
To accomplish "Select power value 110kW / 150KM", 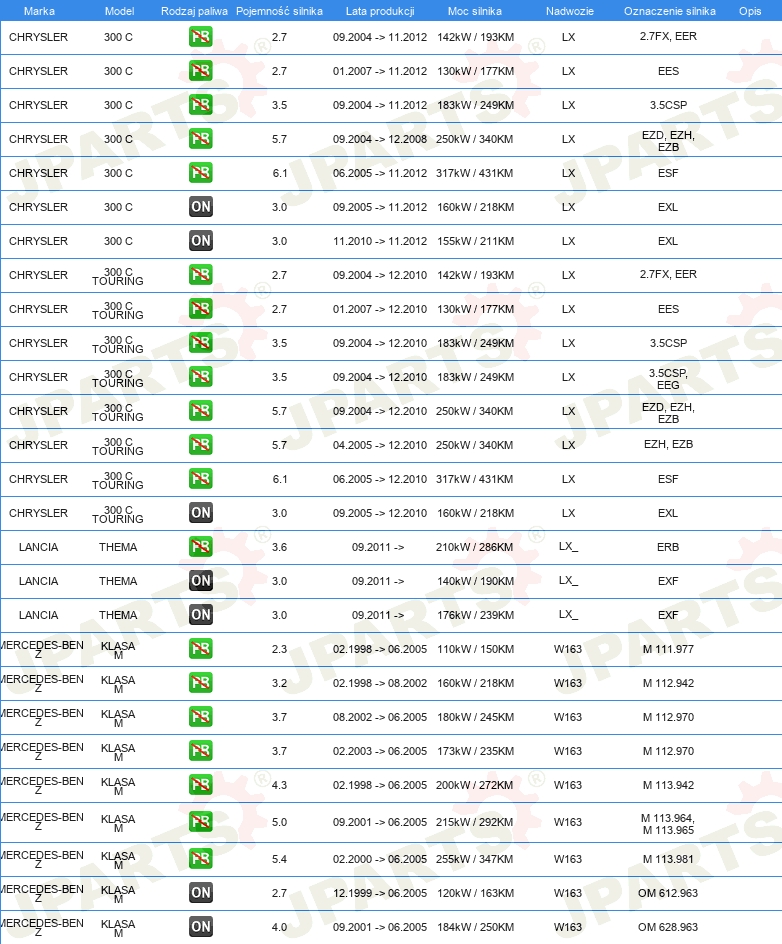I will [x=476, y=650].
